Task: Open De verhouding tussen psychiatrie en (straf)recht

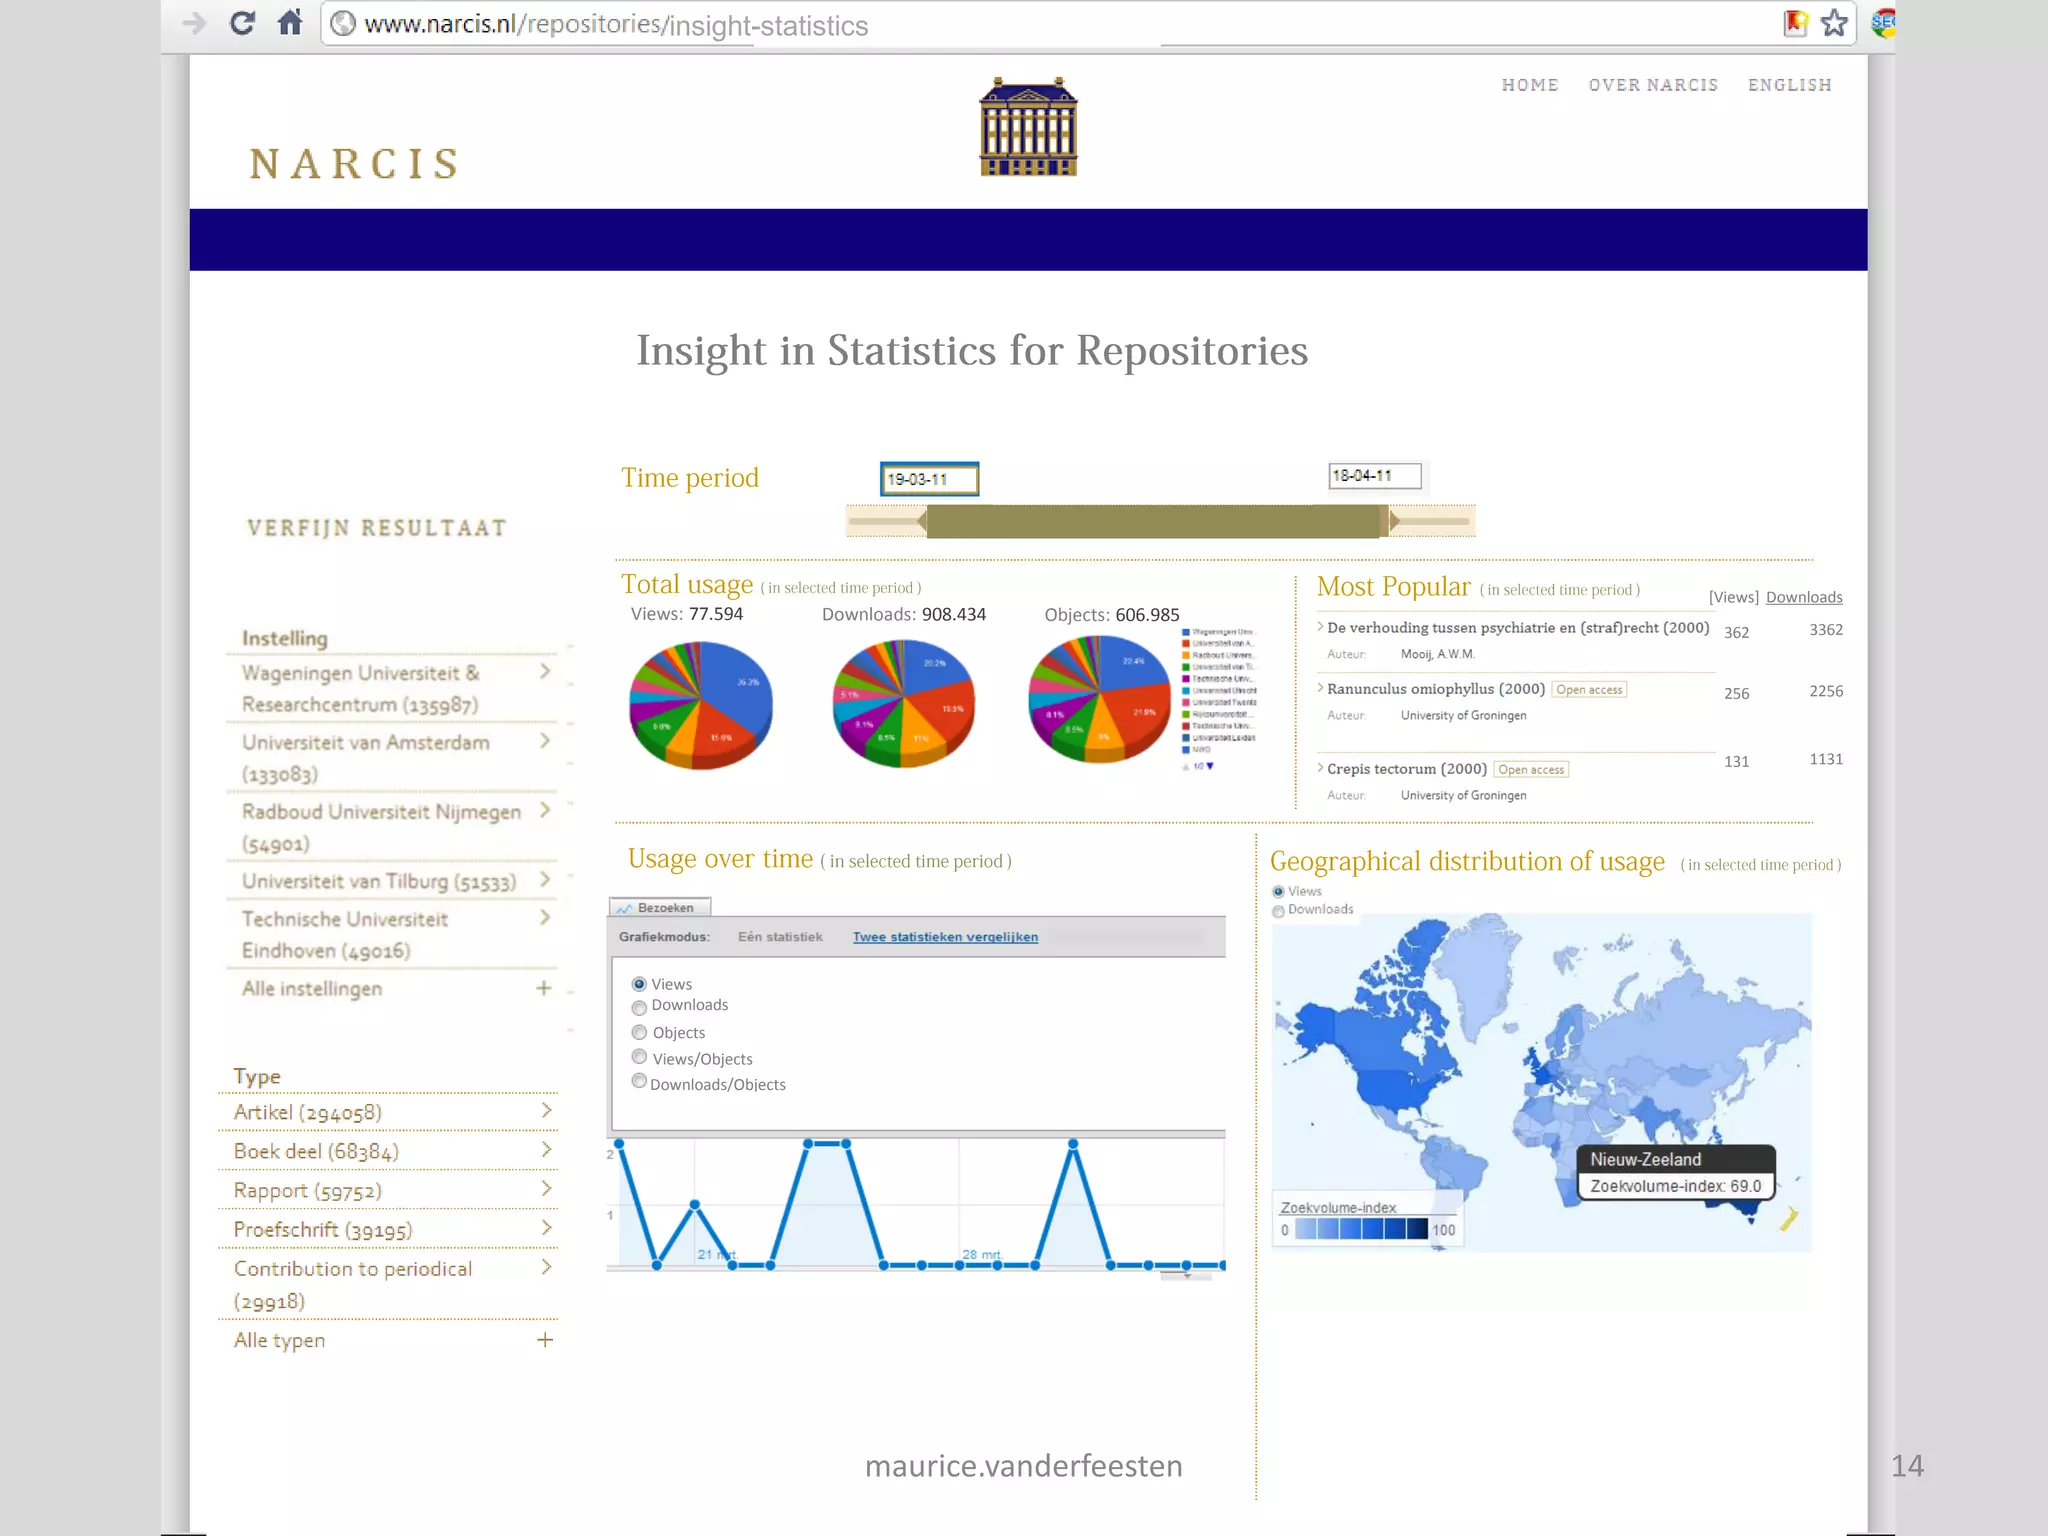Action: [1518, 627]
